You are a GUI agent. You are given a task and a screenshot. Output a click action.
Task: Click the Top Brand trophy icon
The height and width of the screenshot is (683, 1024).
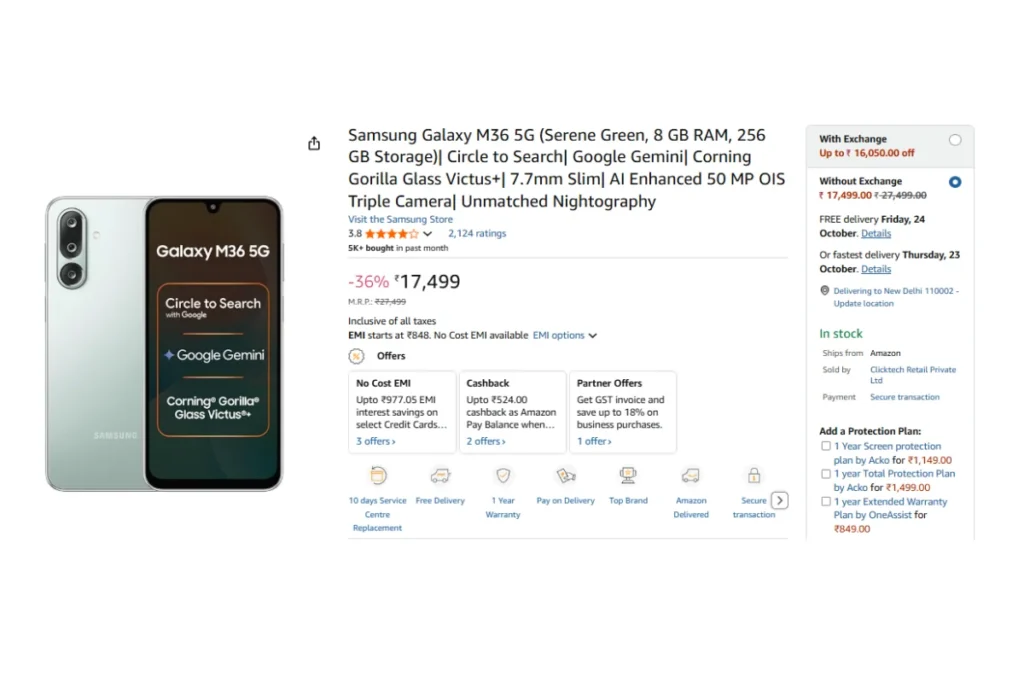pyautogui.click(x=628, y=476)
